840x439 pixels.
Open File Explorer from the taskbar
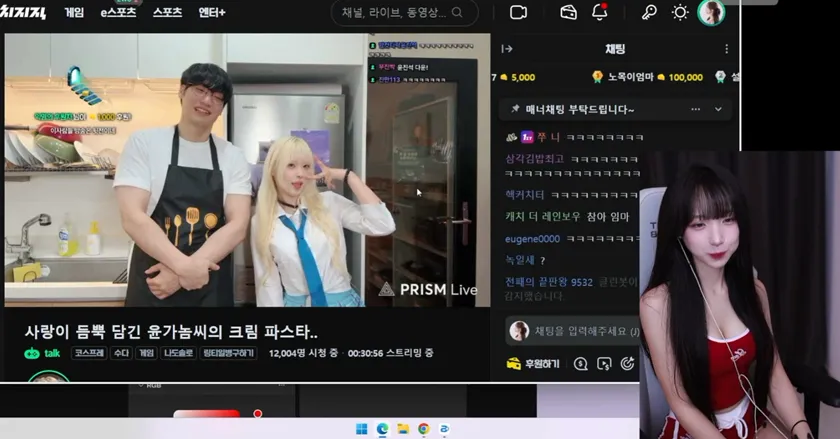(403, 429)
